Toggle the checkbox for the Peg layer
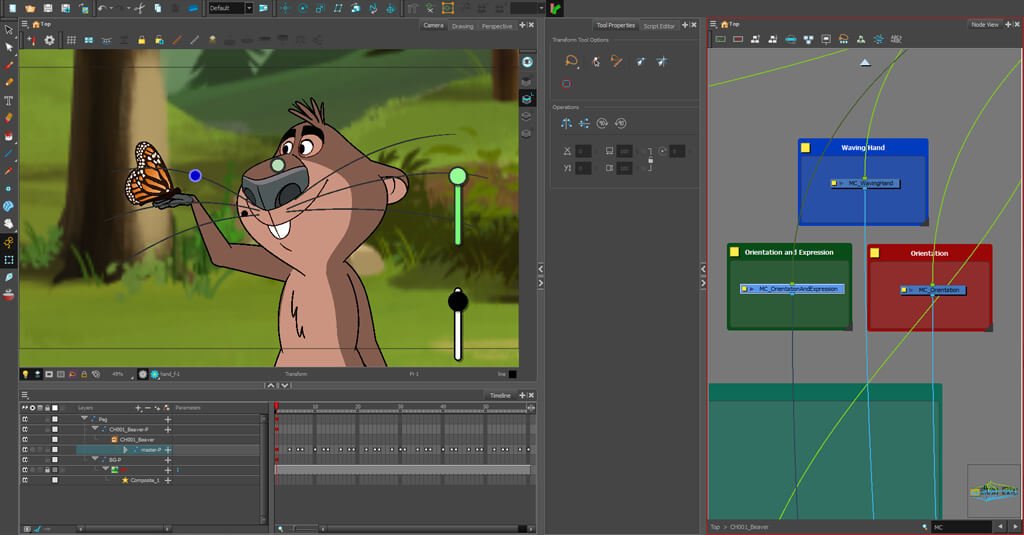1024x535 pixels. (55, 419)
